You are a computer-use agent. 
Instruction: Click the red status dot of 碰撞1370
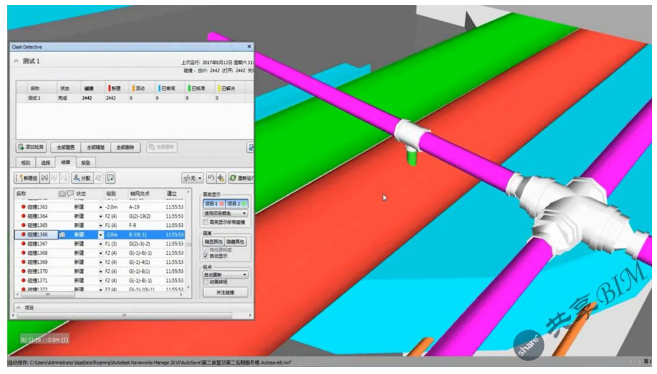pyautogui.click(x=23, y=271)
